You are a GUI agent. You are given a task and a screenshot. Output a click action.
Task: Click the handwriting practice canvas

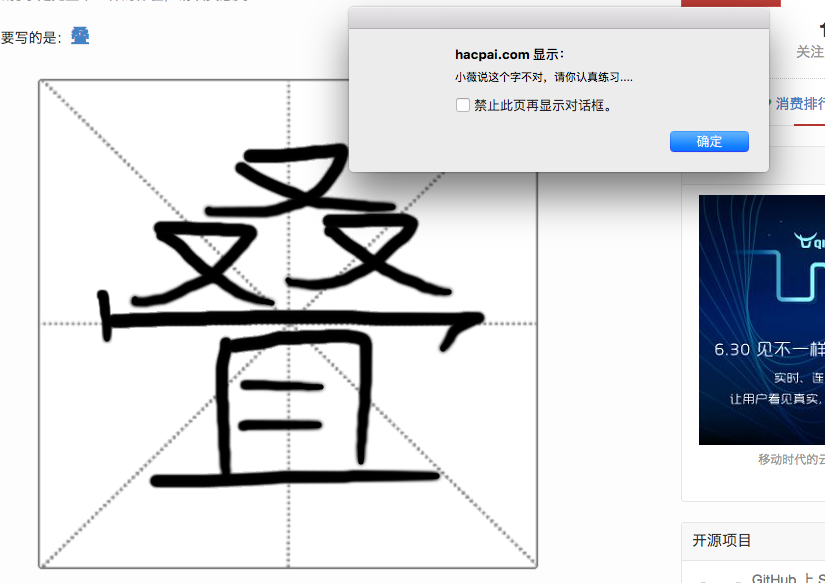[x=288, y=324]
